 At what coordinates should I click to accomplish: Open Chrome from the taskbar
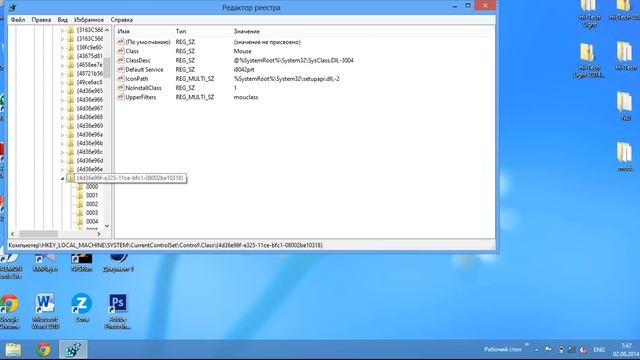(43, 350)
